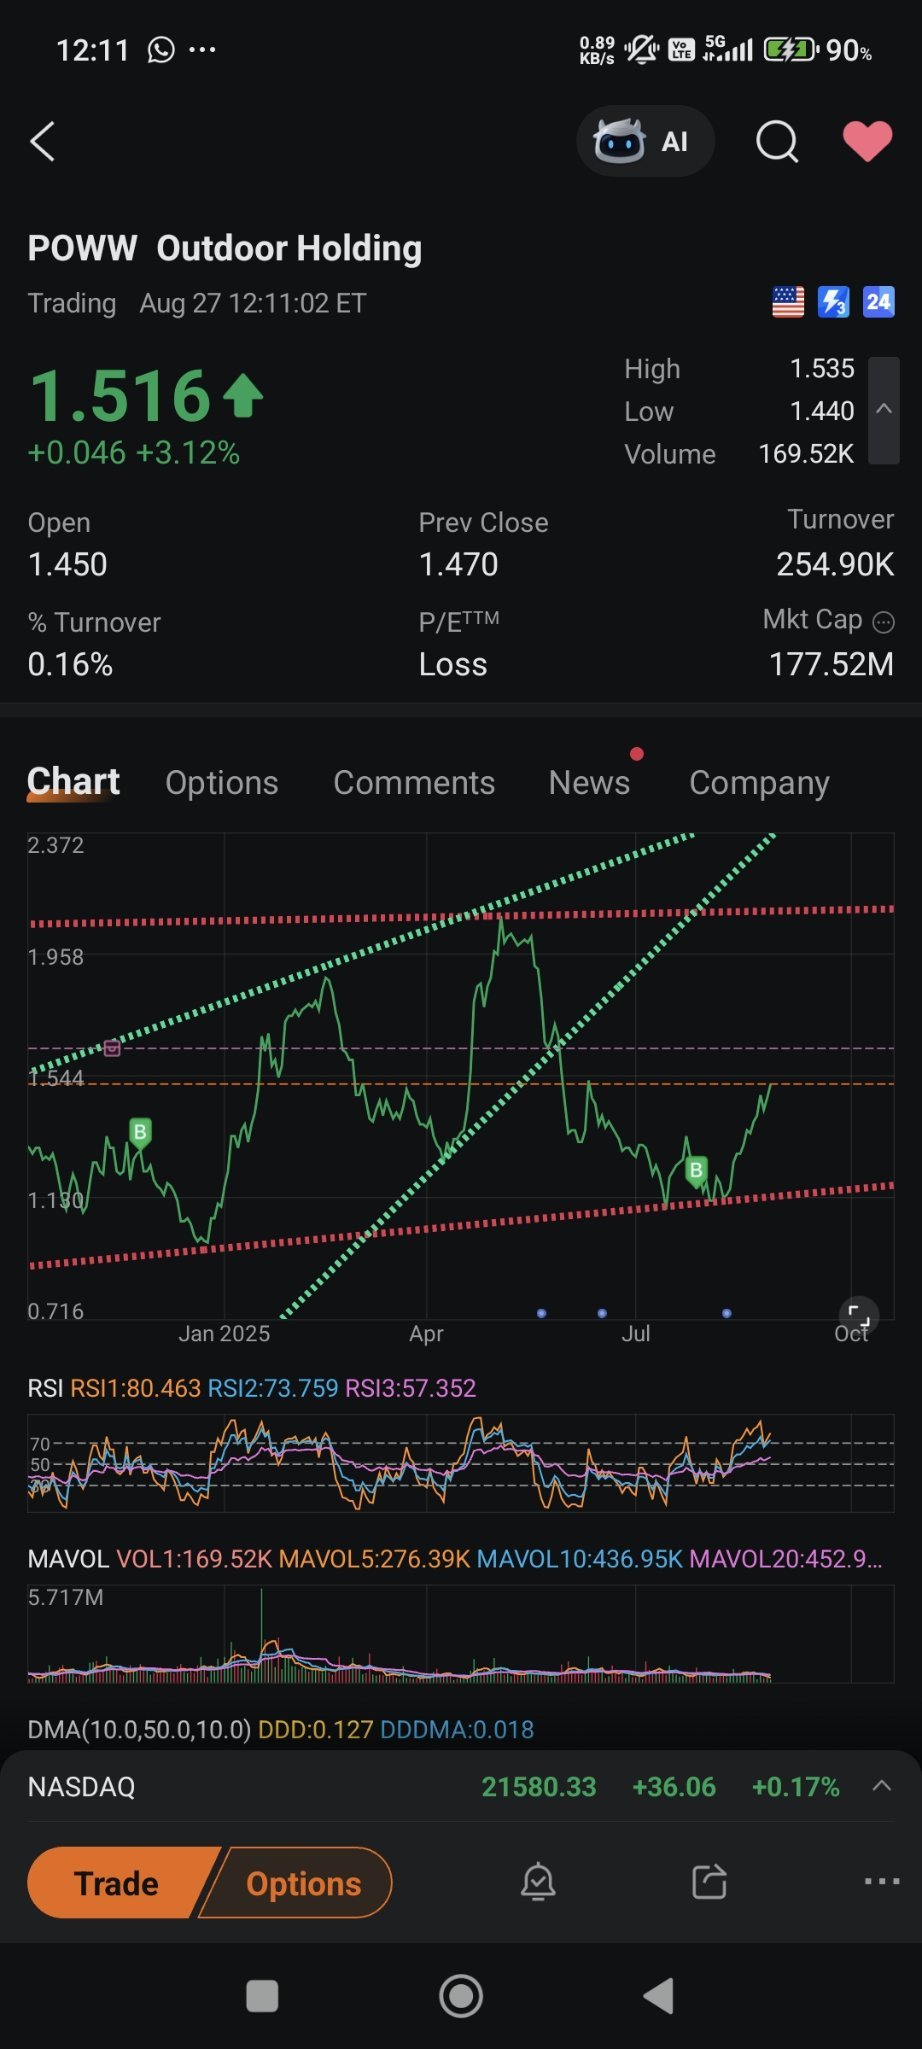Viewport: 922px width, 2049px height.
Task: Open the Company tab
Action: coord(759,783)
